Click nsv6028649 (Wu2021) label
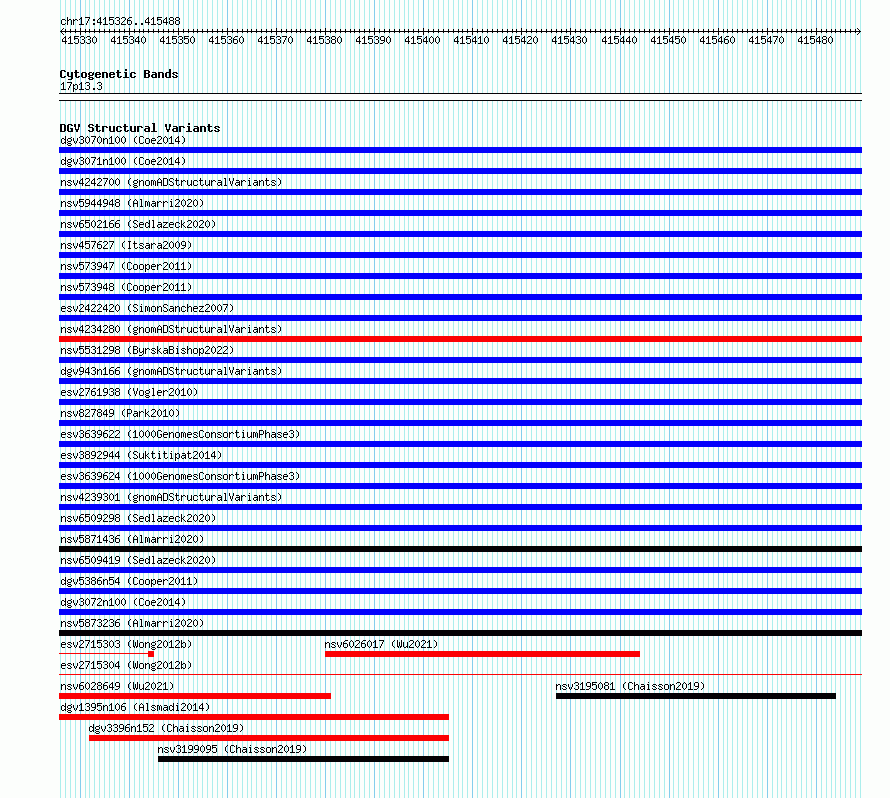The image size is (890, 798). 117,686
